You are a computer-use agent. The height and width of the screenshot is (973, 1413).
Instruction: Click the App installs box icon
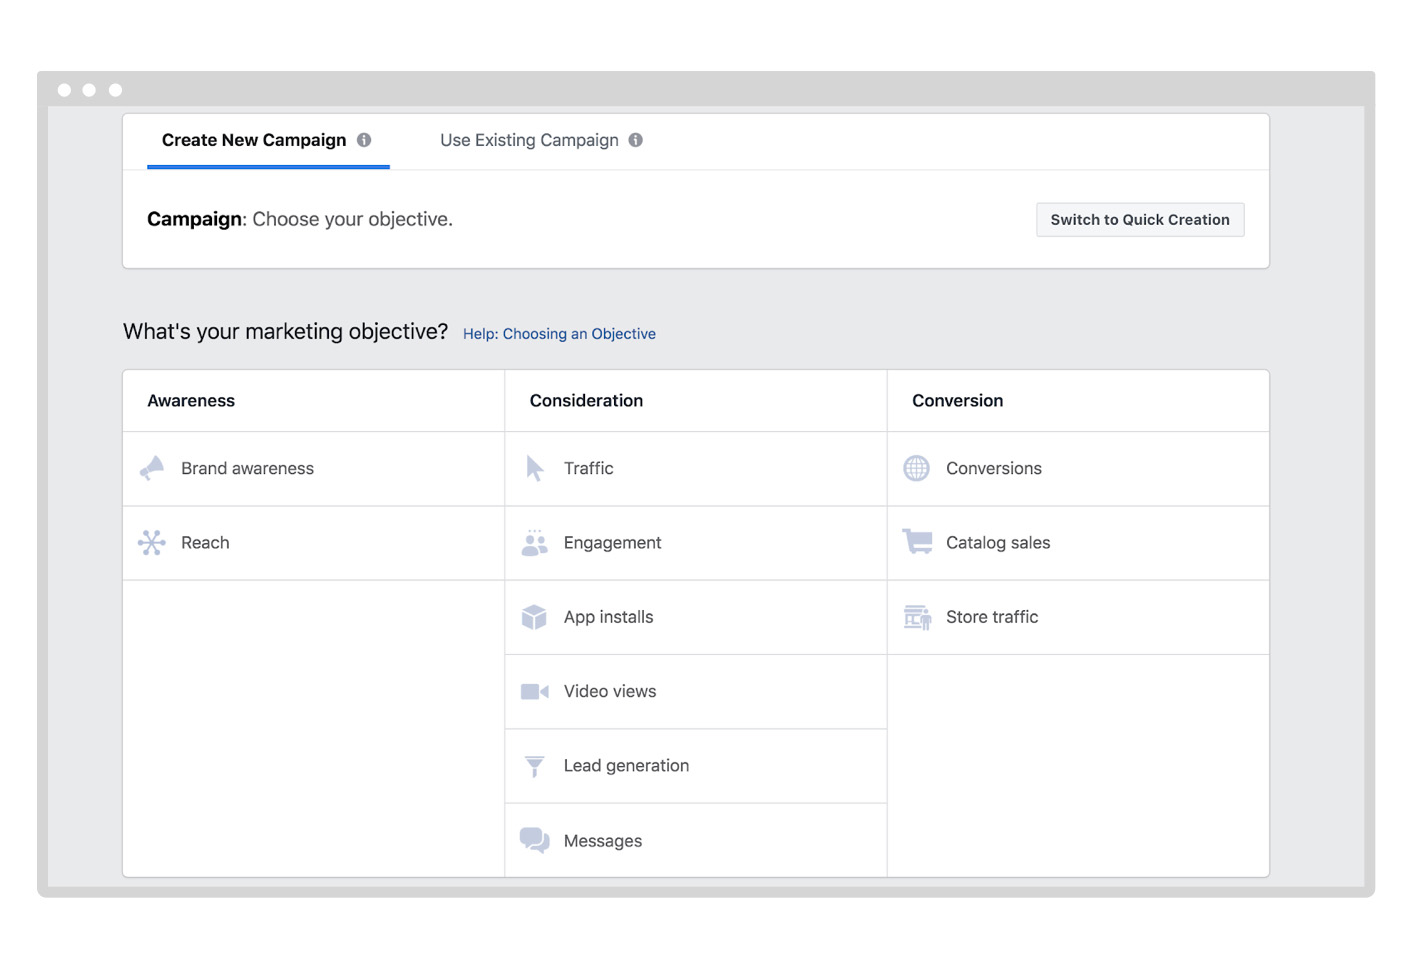[x=535, y=617]
